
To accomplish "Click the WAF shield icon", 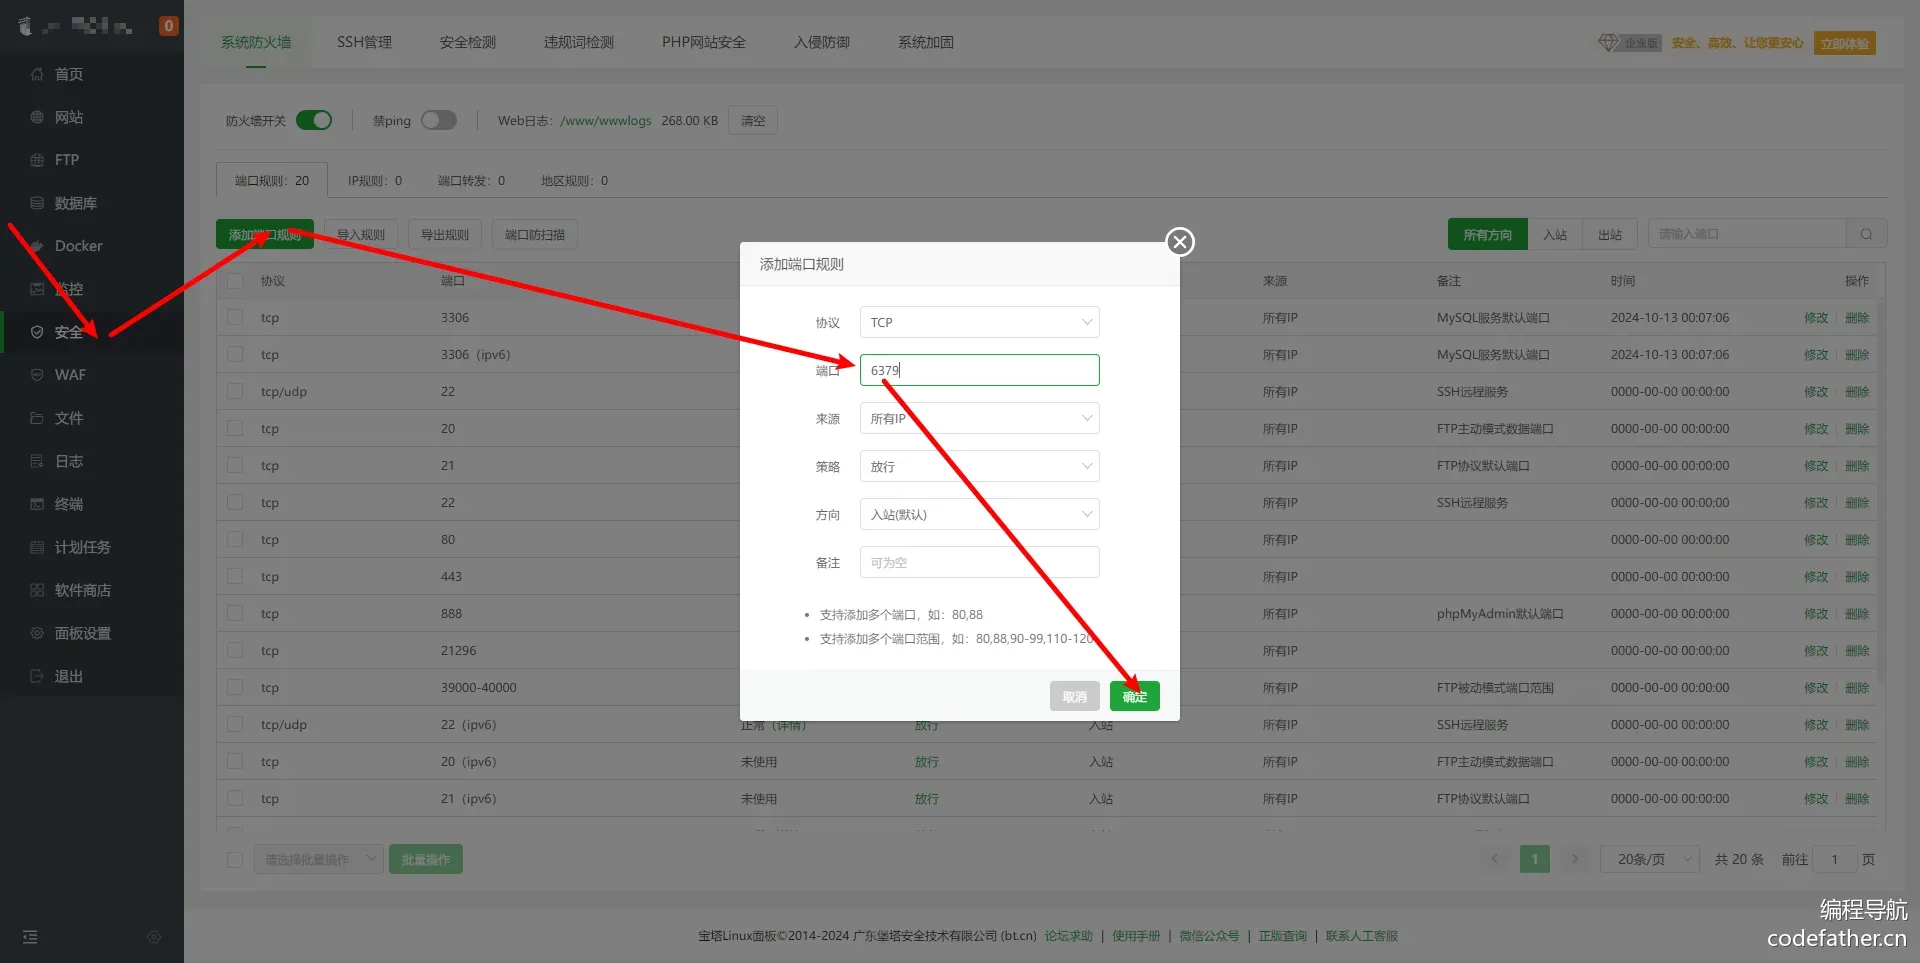I will (x=37, y=375).
